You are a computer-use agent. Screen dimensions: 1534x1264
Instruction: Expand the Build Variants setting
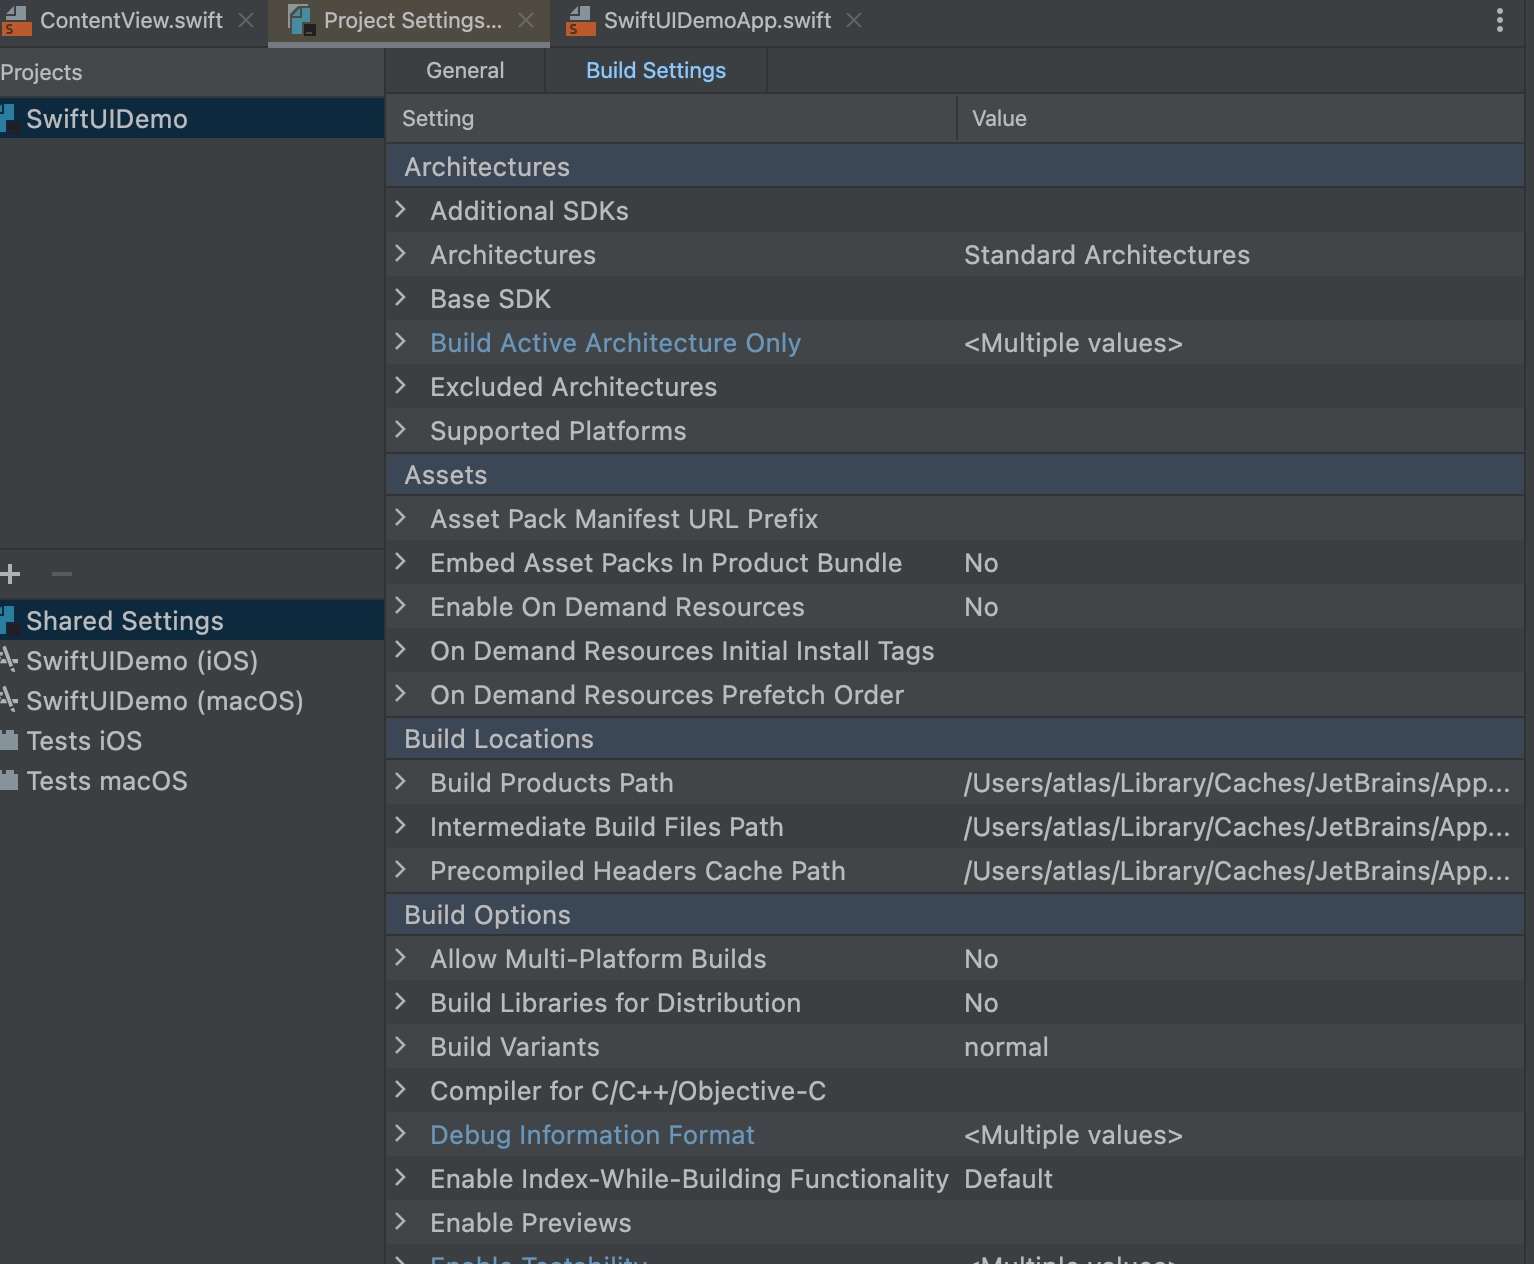[401, 1046]
